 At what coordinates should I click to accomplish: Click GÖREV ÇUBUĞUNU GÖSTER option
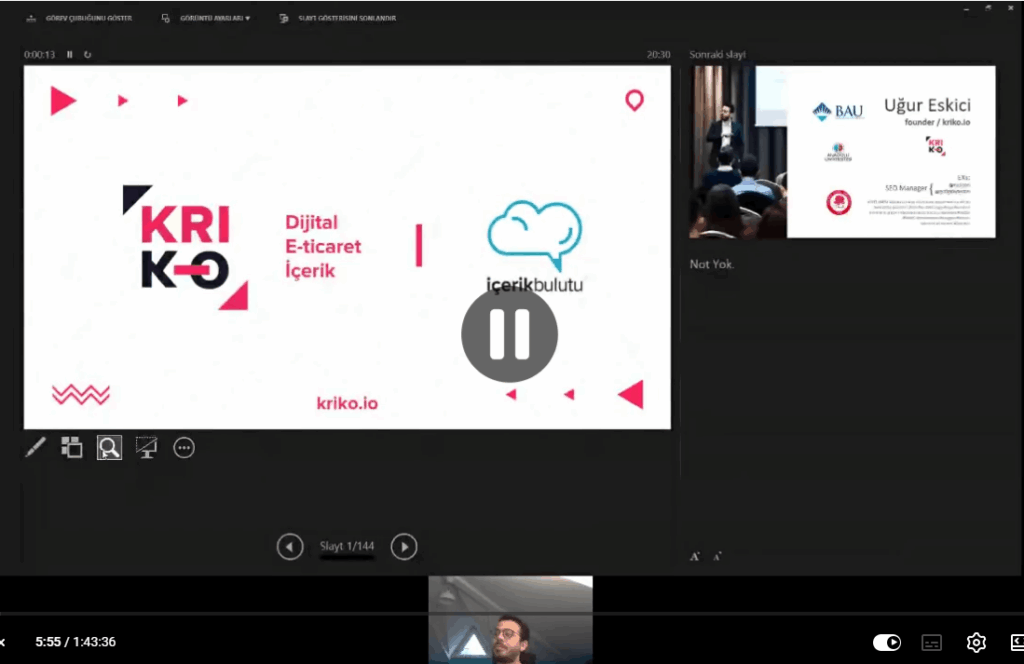tap(79, 18)
